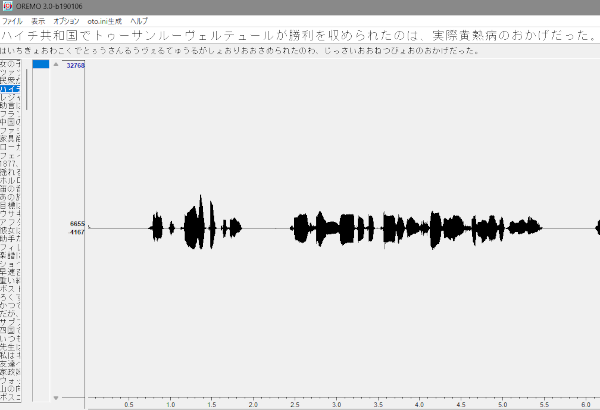This screenshot has width=600, height=410.
Task: Click the 1.5 mark on the time axis
Action: click(x=212, y=405)
